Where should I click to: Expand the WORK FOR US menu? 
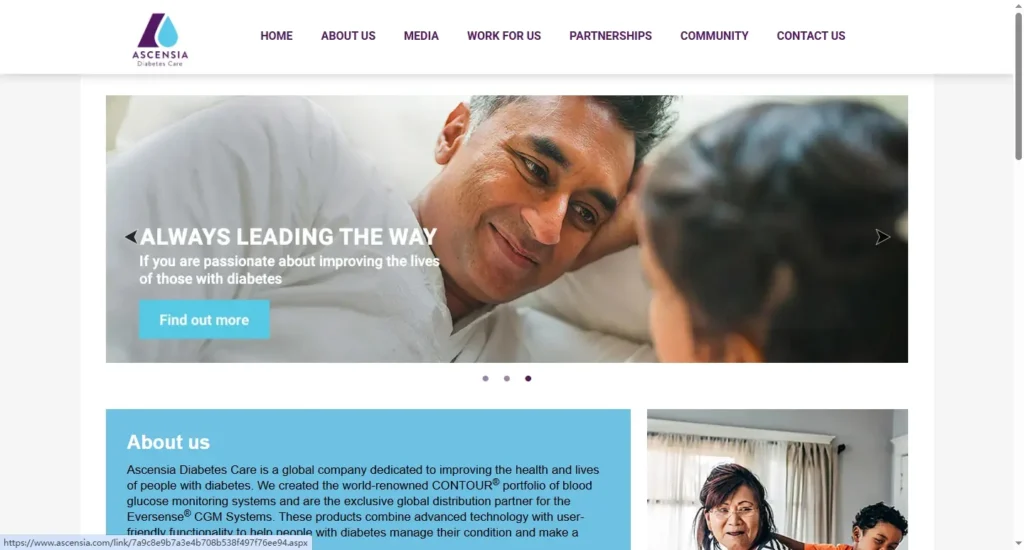pyautogui.click(x=504, y=36)
